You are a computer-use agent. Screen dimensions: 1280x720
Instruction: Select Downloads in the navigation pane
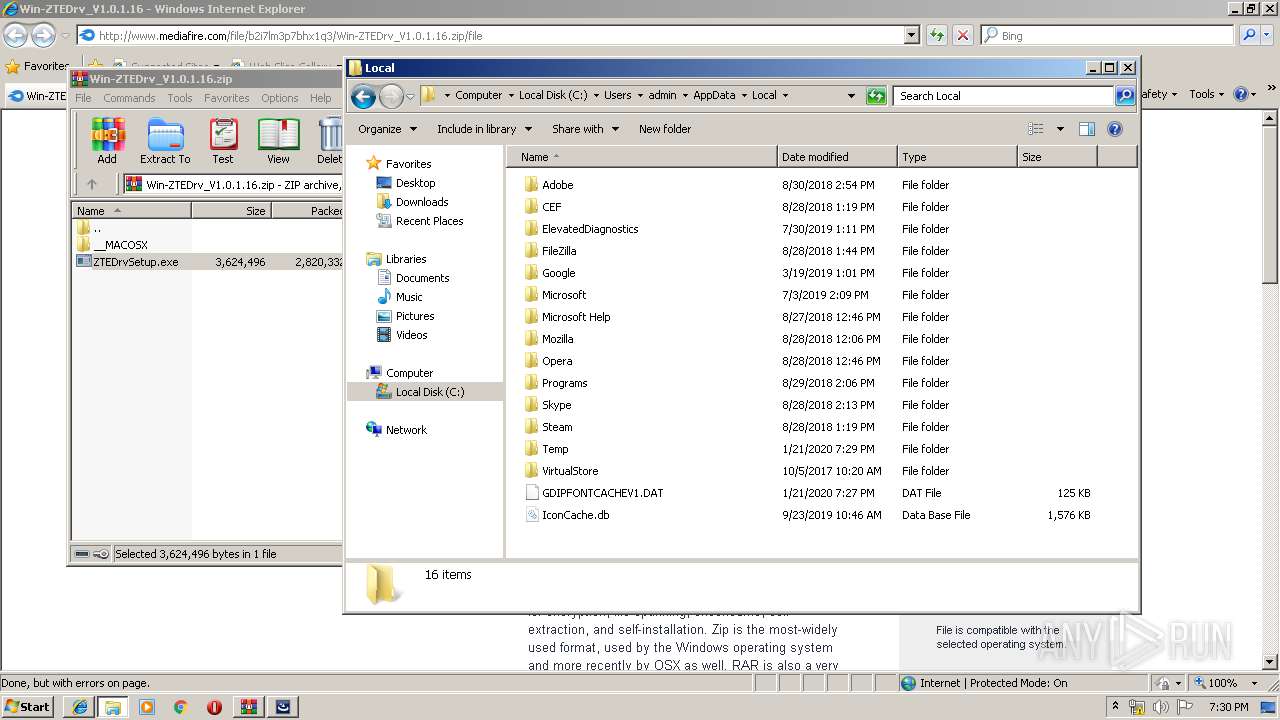(x=422, y=202)
